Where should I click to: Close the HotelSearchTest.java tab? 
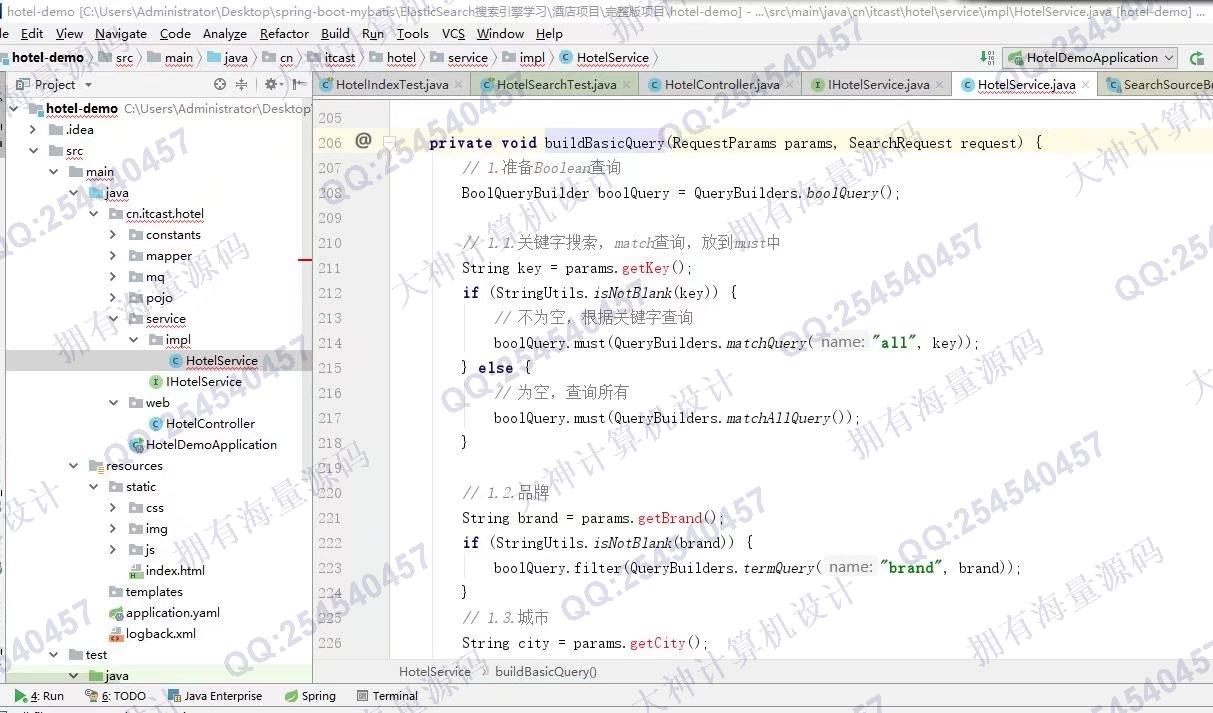point(626,85)
